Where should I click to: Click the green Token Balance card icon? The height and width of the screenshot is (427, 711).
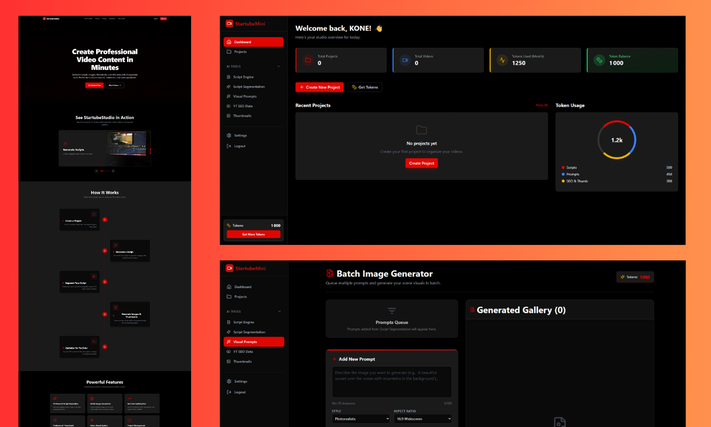(x=599, y=60)
